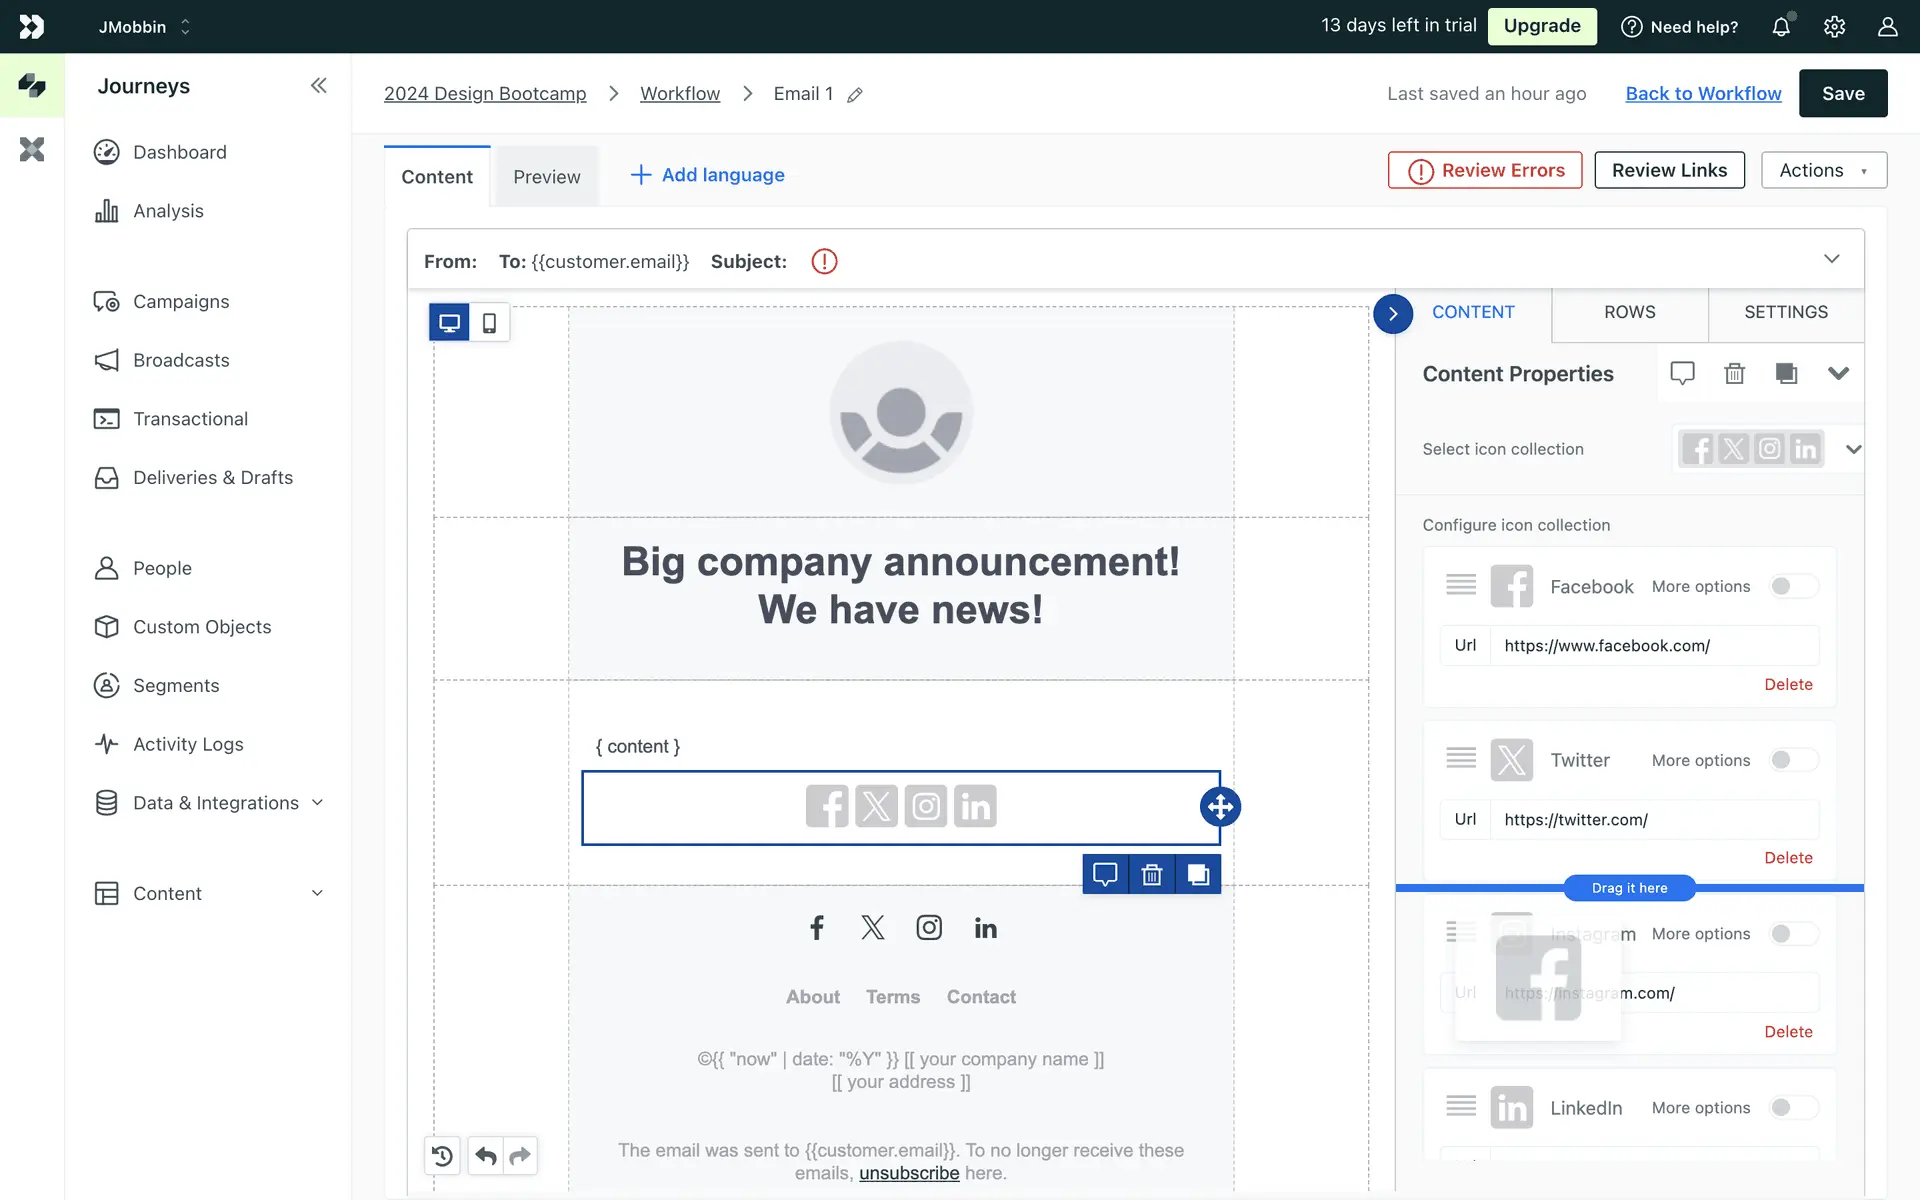Screen dimensions: 1920x1200
Task: Open the Preview tab
Action: (546, 177)
